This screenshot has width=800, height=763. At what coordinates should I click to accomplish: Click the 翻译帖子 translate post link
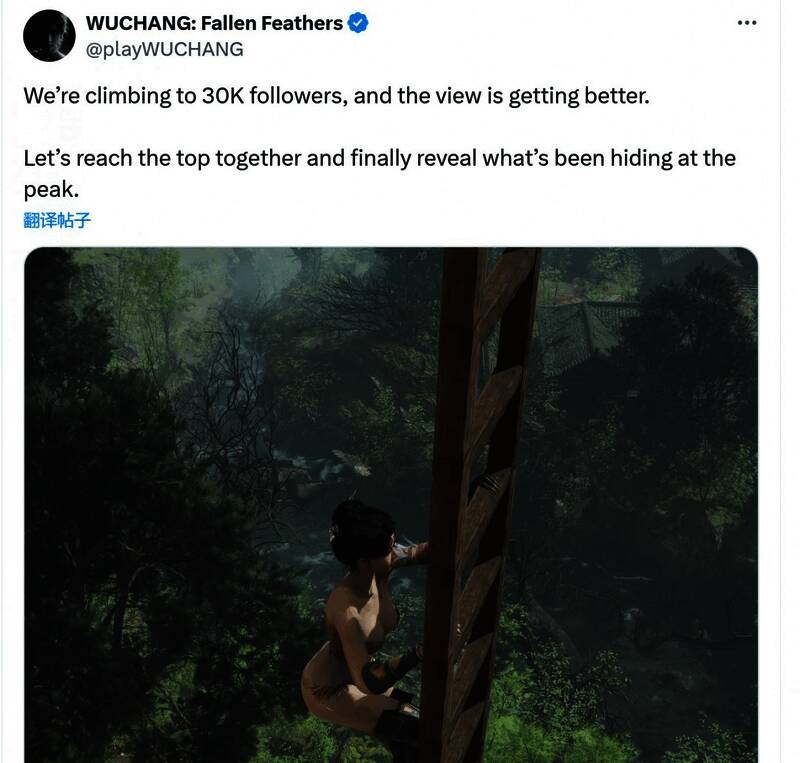coord(57,219)
